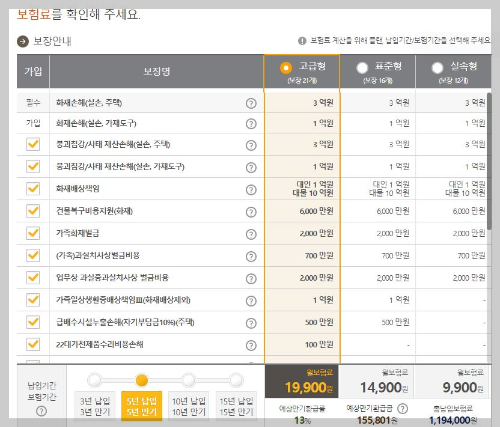Select the 실속형 plan radio button
Viewport: 500px width, 427px height.
[437, 68]
